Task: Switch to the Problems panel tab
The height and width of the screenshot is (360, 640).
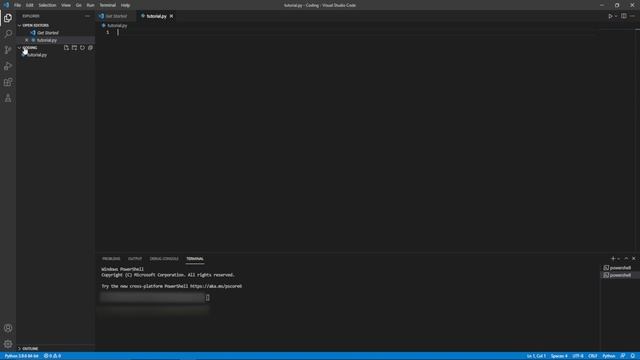Action: pos(111,259)
